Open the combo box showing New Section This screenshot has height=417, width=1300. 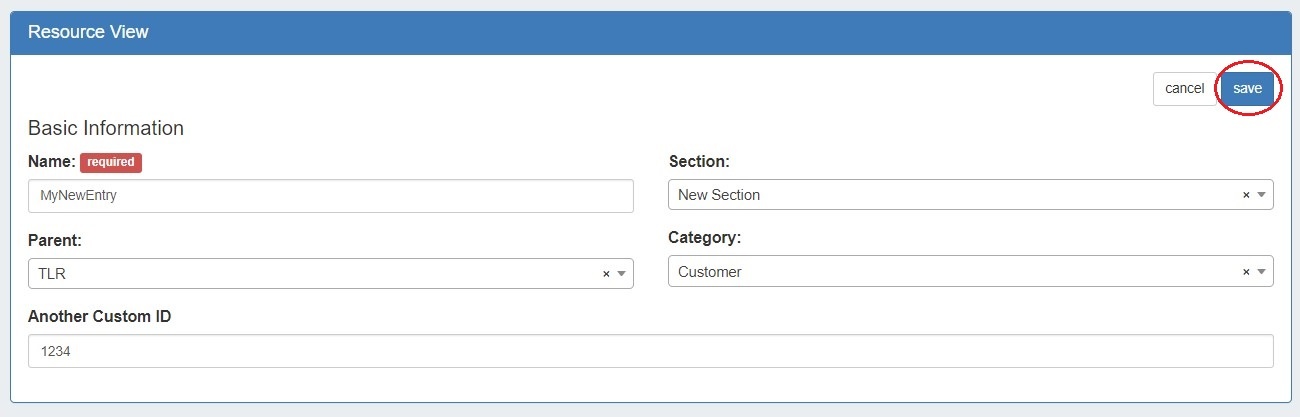tap(950, 195)
